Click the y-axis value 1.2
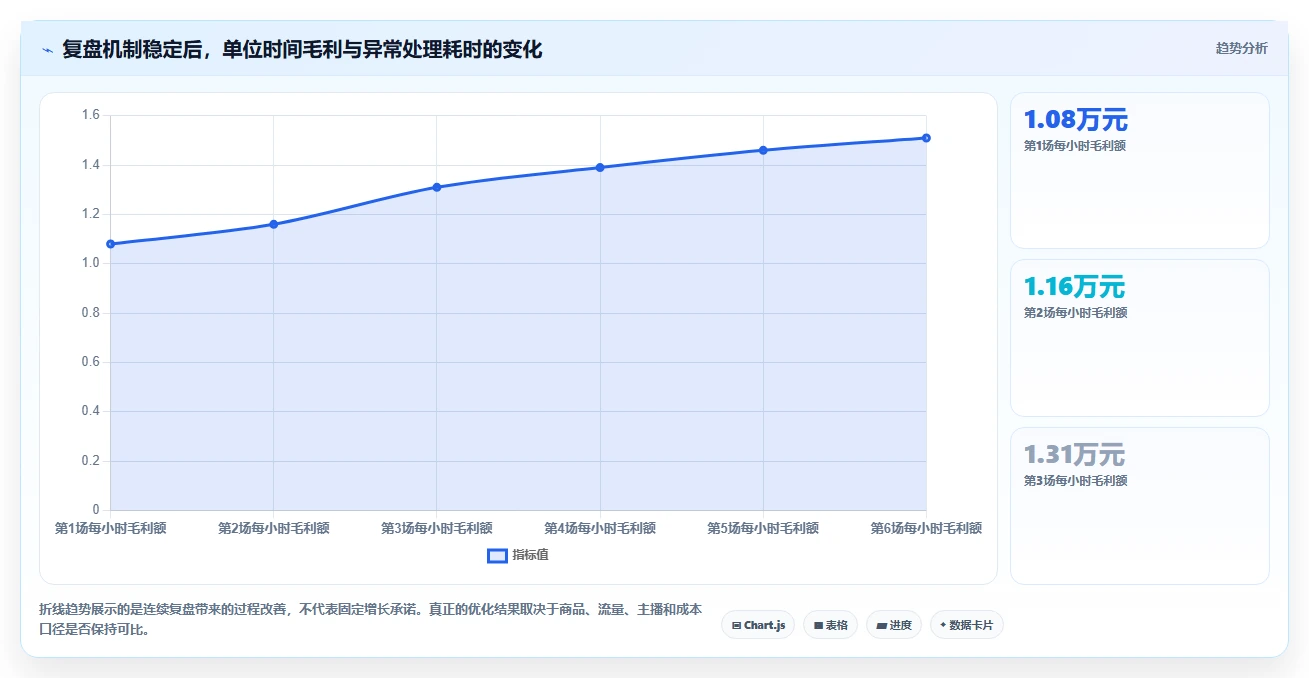1309x678 pixels. click(91, 214)
